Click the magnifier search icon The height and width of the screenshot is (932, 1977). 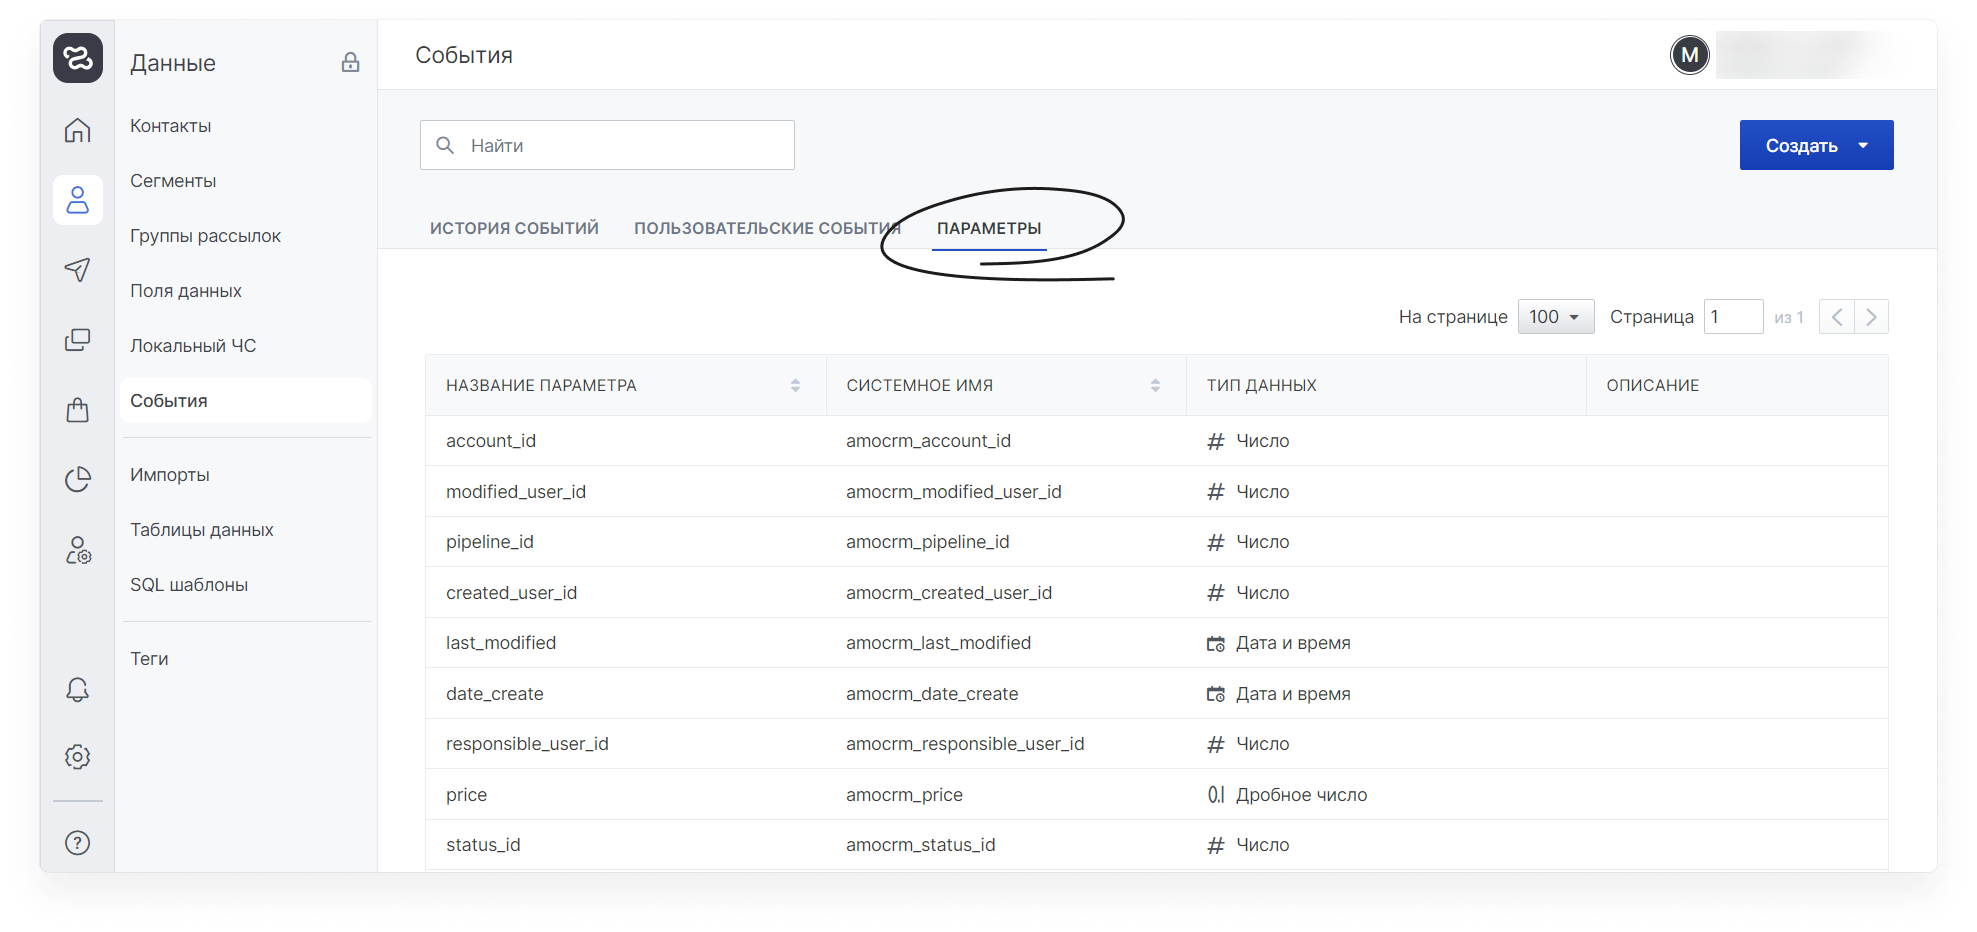(445, 145)
